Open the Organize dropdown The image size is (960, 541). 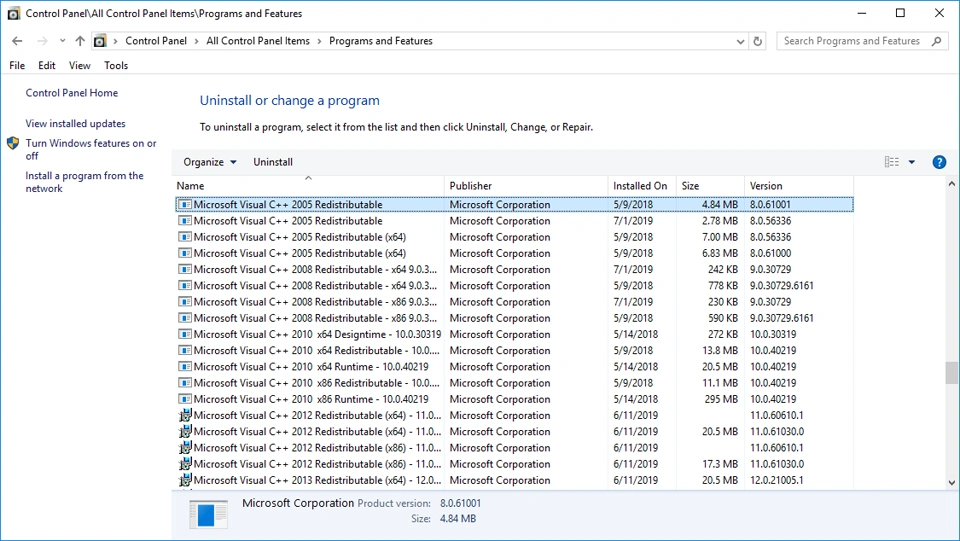click(x=210, y=162)
